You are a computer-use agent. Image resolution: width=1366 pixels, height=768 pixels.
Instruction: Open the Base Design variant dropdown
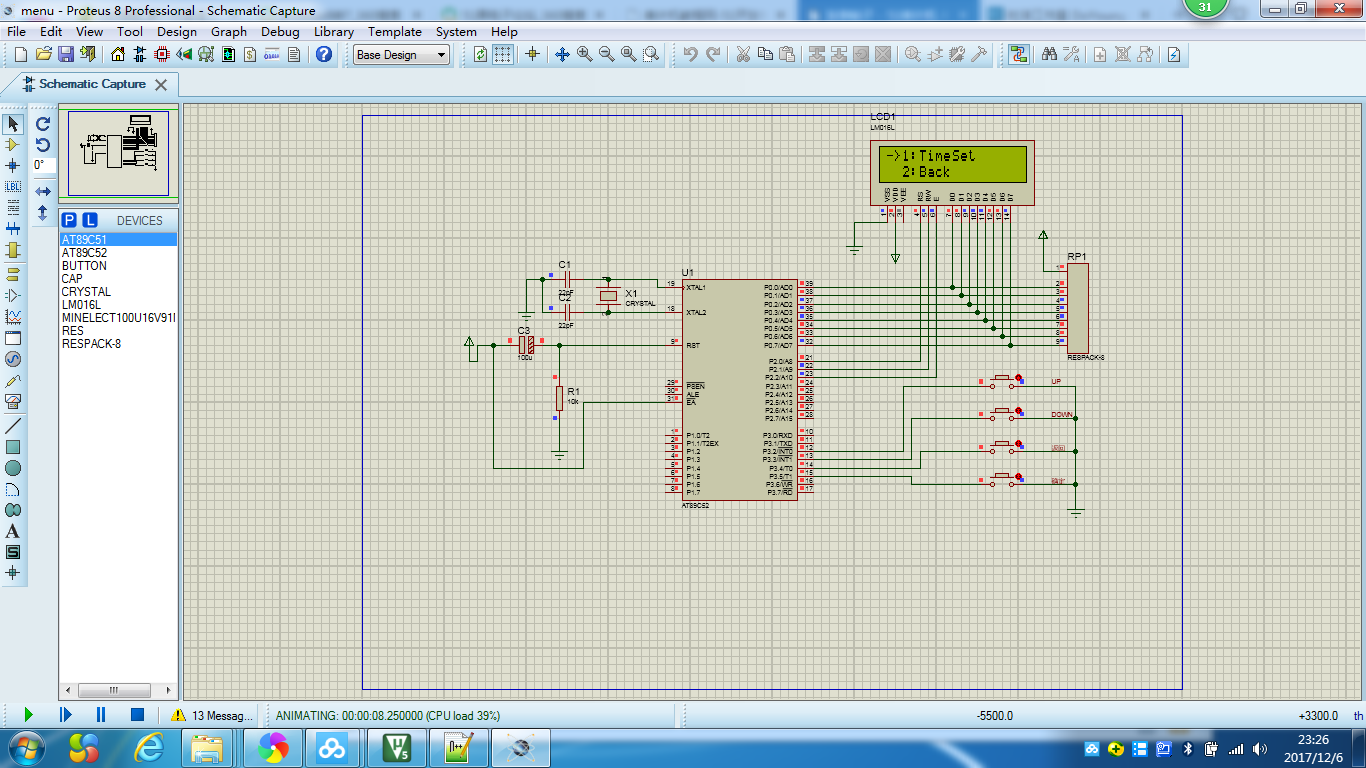click(402, 55)
